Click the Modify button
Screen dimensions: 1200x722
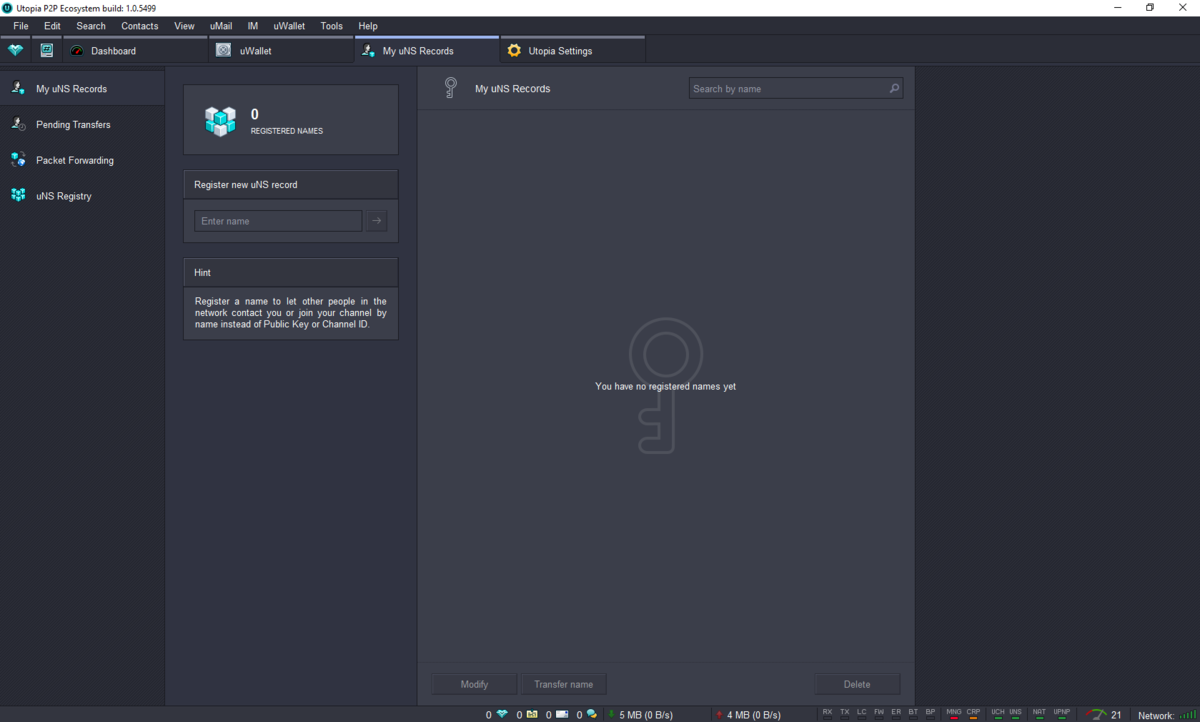pyautogui.click(x=474, y=684)
